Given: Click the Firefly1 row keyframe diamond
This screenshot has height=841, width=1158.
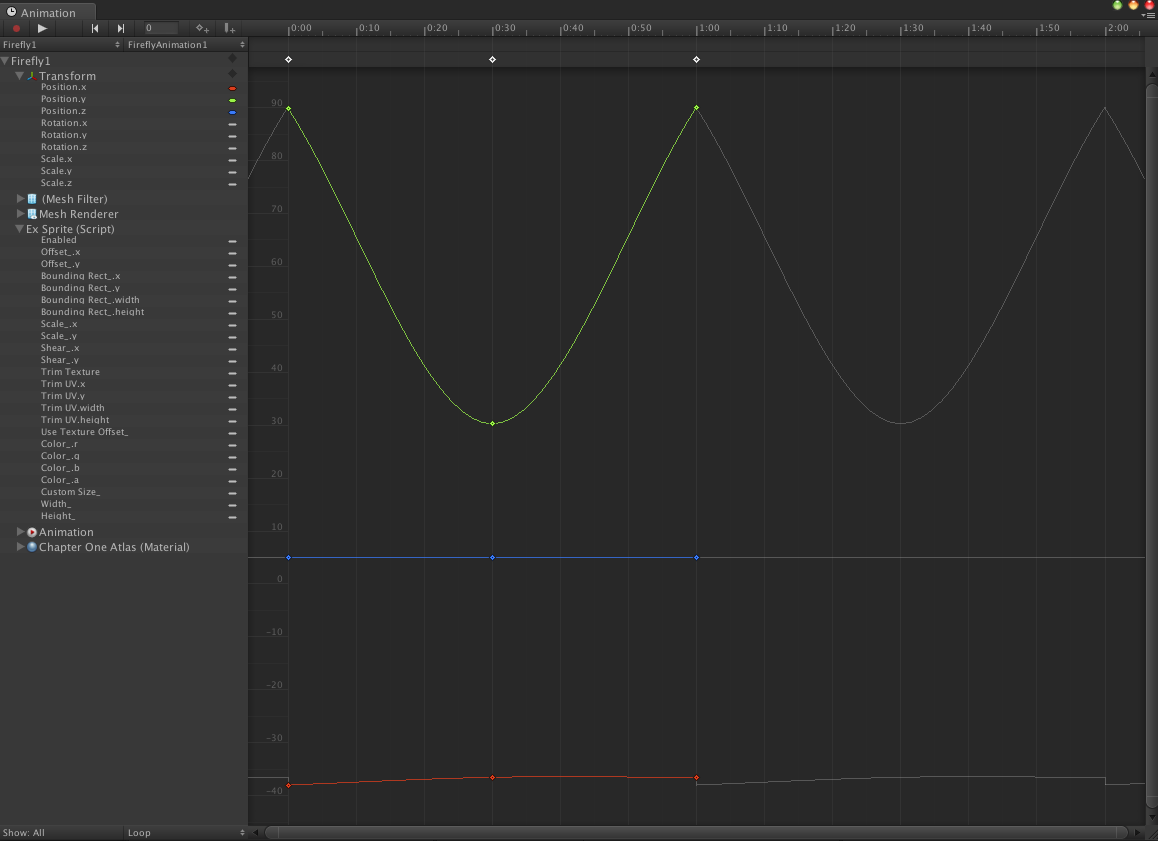Looking at the screenshot, I should [233, 58].
